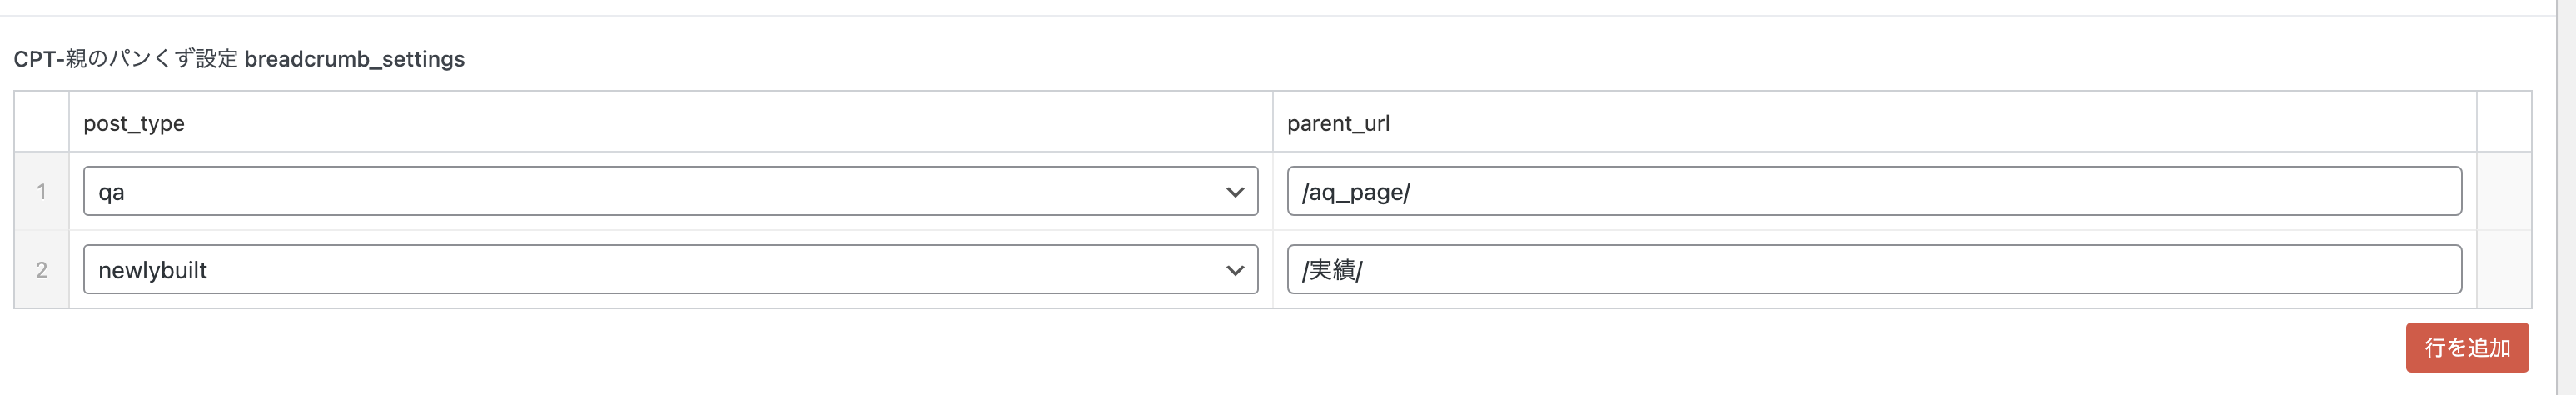
Task: Open the "newlybuilt" post_type dropdown
Action: pyautogui.click(x=670, y=270)
